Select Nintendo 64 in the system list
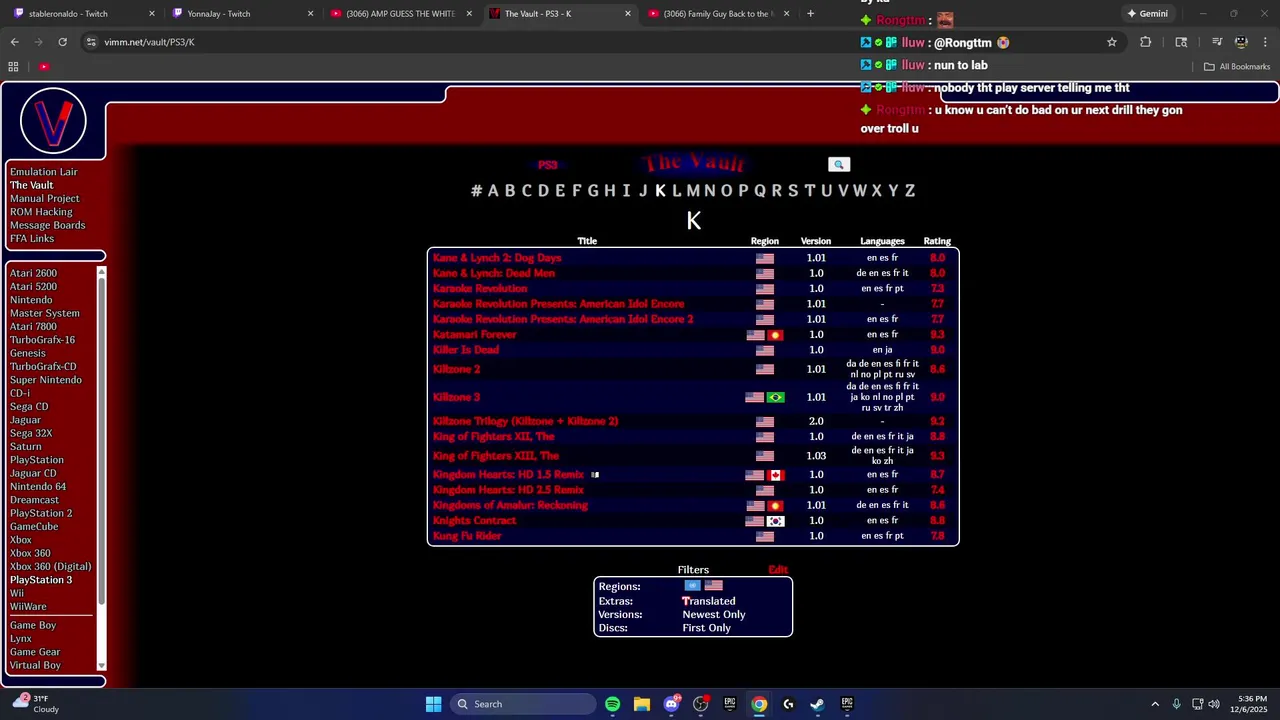 point(38,487)
